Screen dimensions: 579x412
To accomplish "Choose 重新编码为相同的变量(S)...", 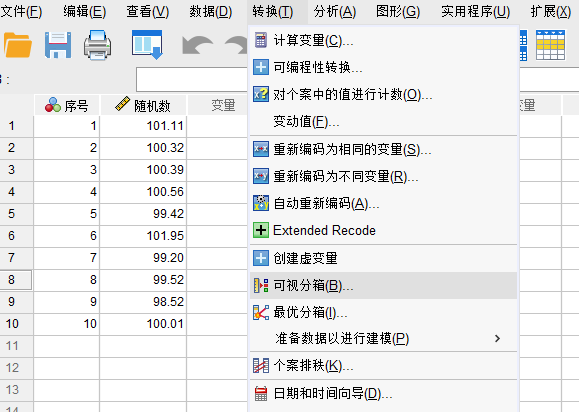I will click(x=383, y=149).
